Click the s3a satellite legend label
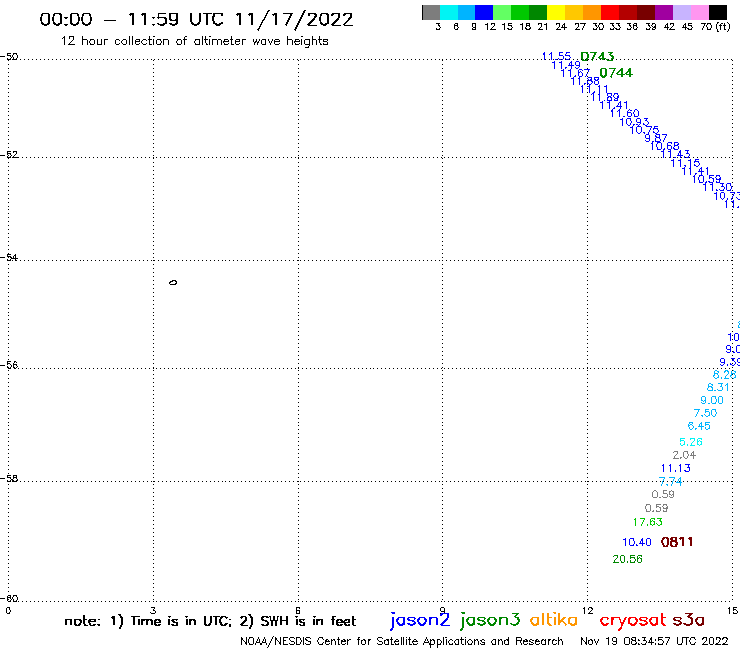740x650 pixels. coord(689,620)
